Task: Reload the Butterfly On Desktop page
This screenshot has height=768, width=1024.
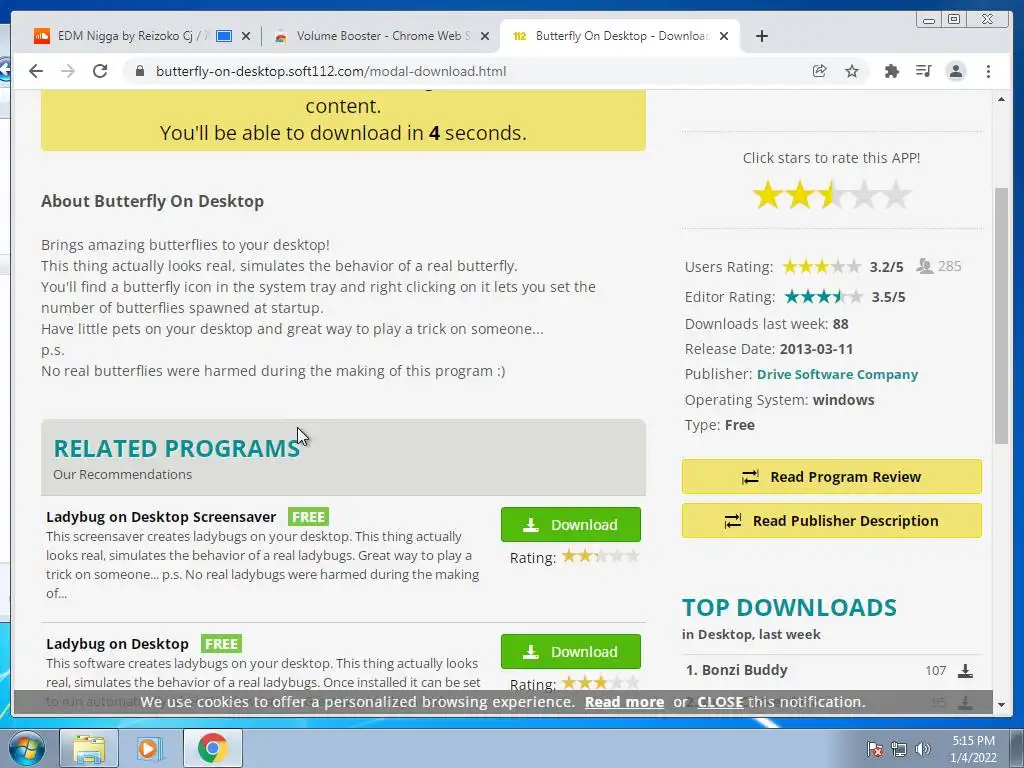Action: point(100,71)
